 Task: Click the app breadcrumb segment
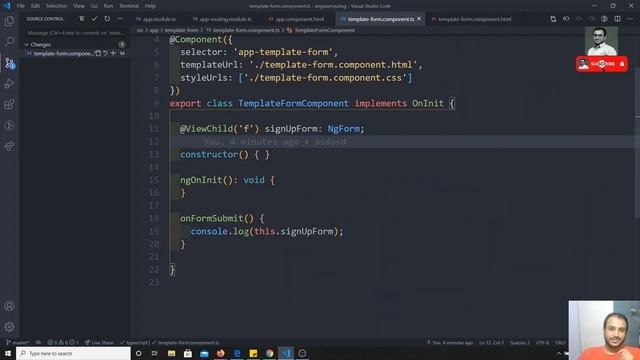click(153, 30)
